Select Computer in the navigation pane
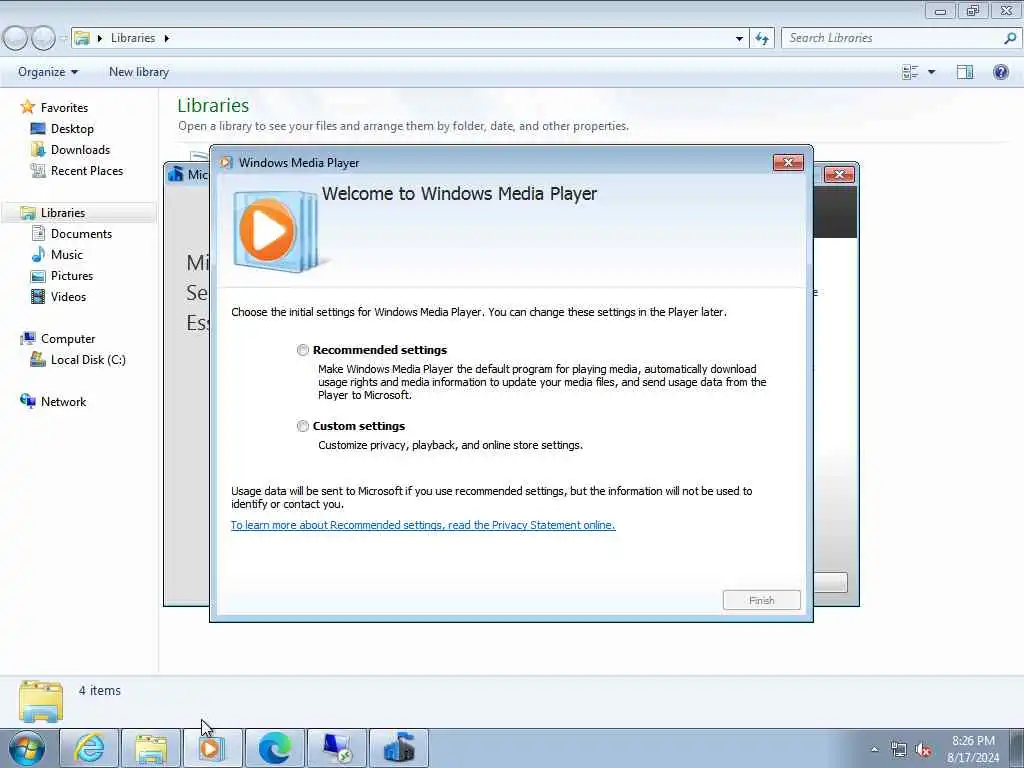 (x=68, y=339)
